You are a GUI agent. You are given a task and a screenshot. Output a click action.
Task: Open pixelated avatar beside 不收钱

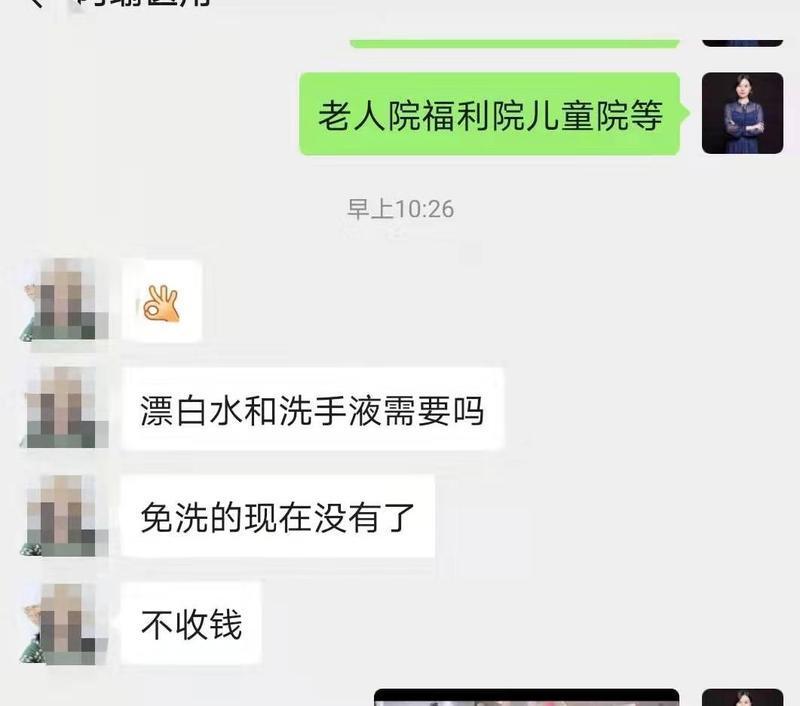[x=64, y=623]
